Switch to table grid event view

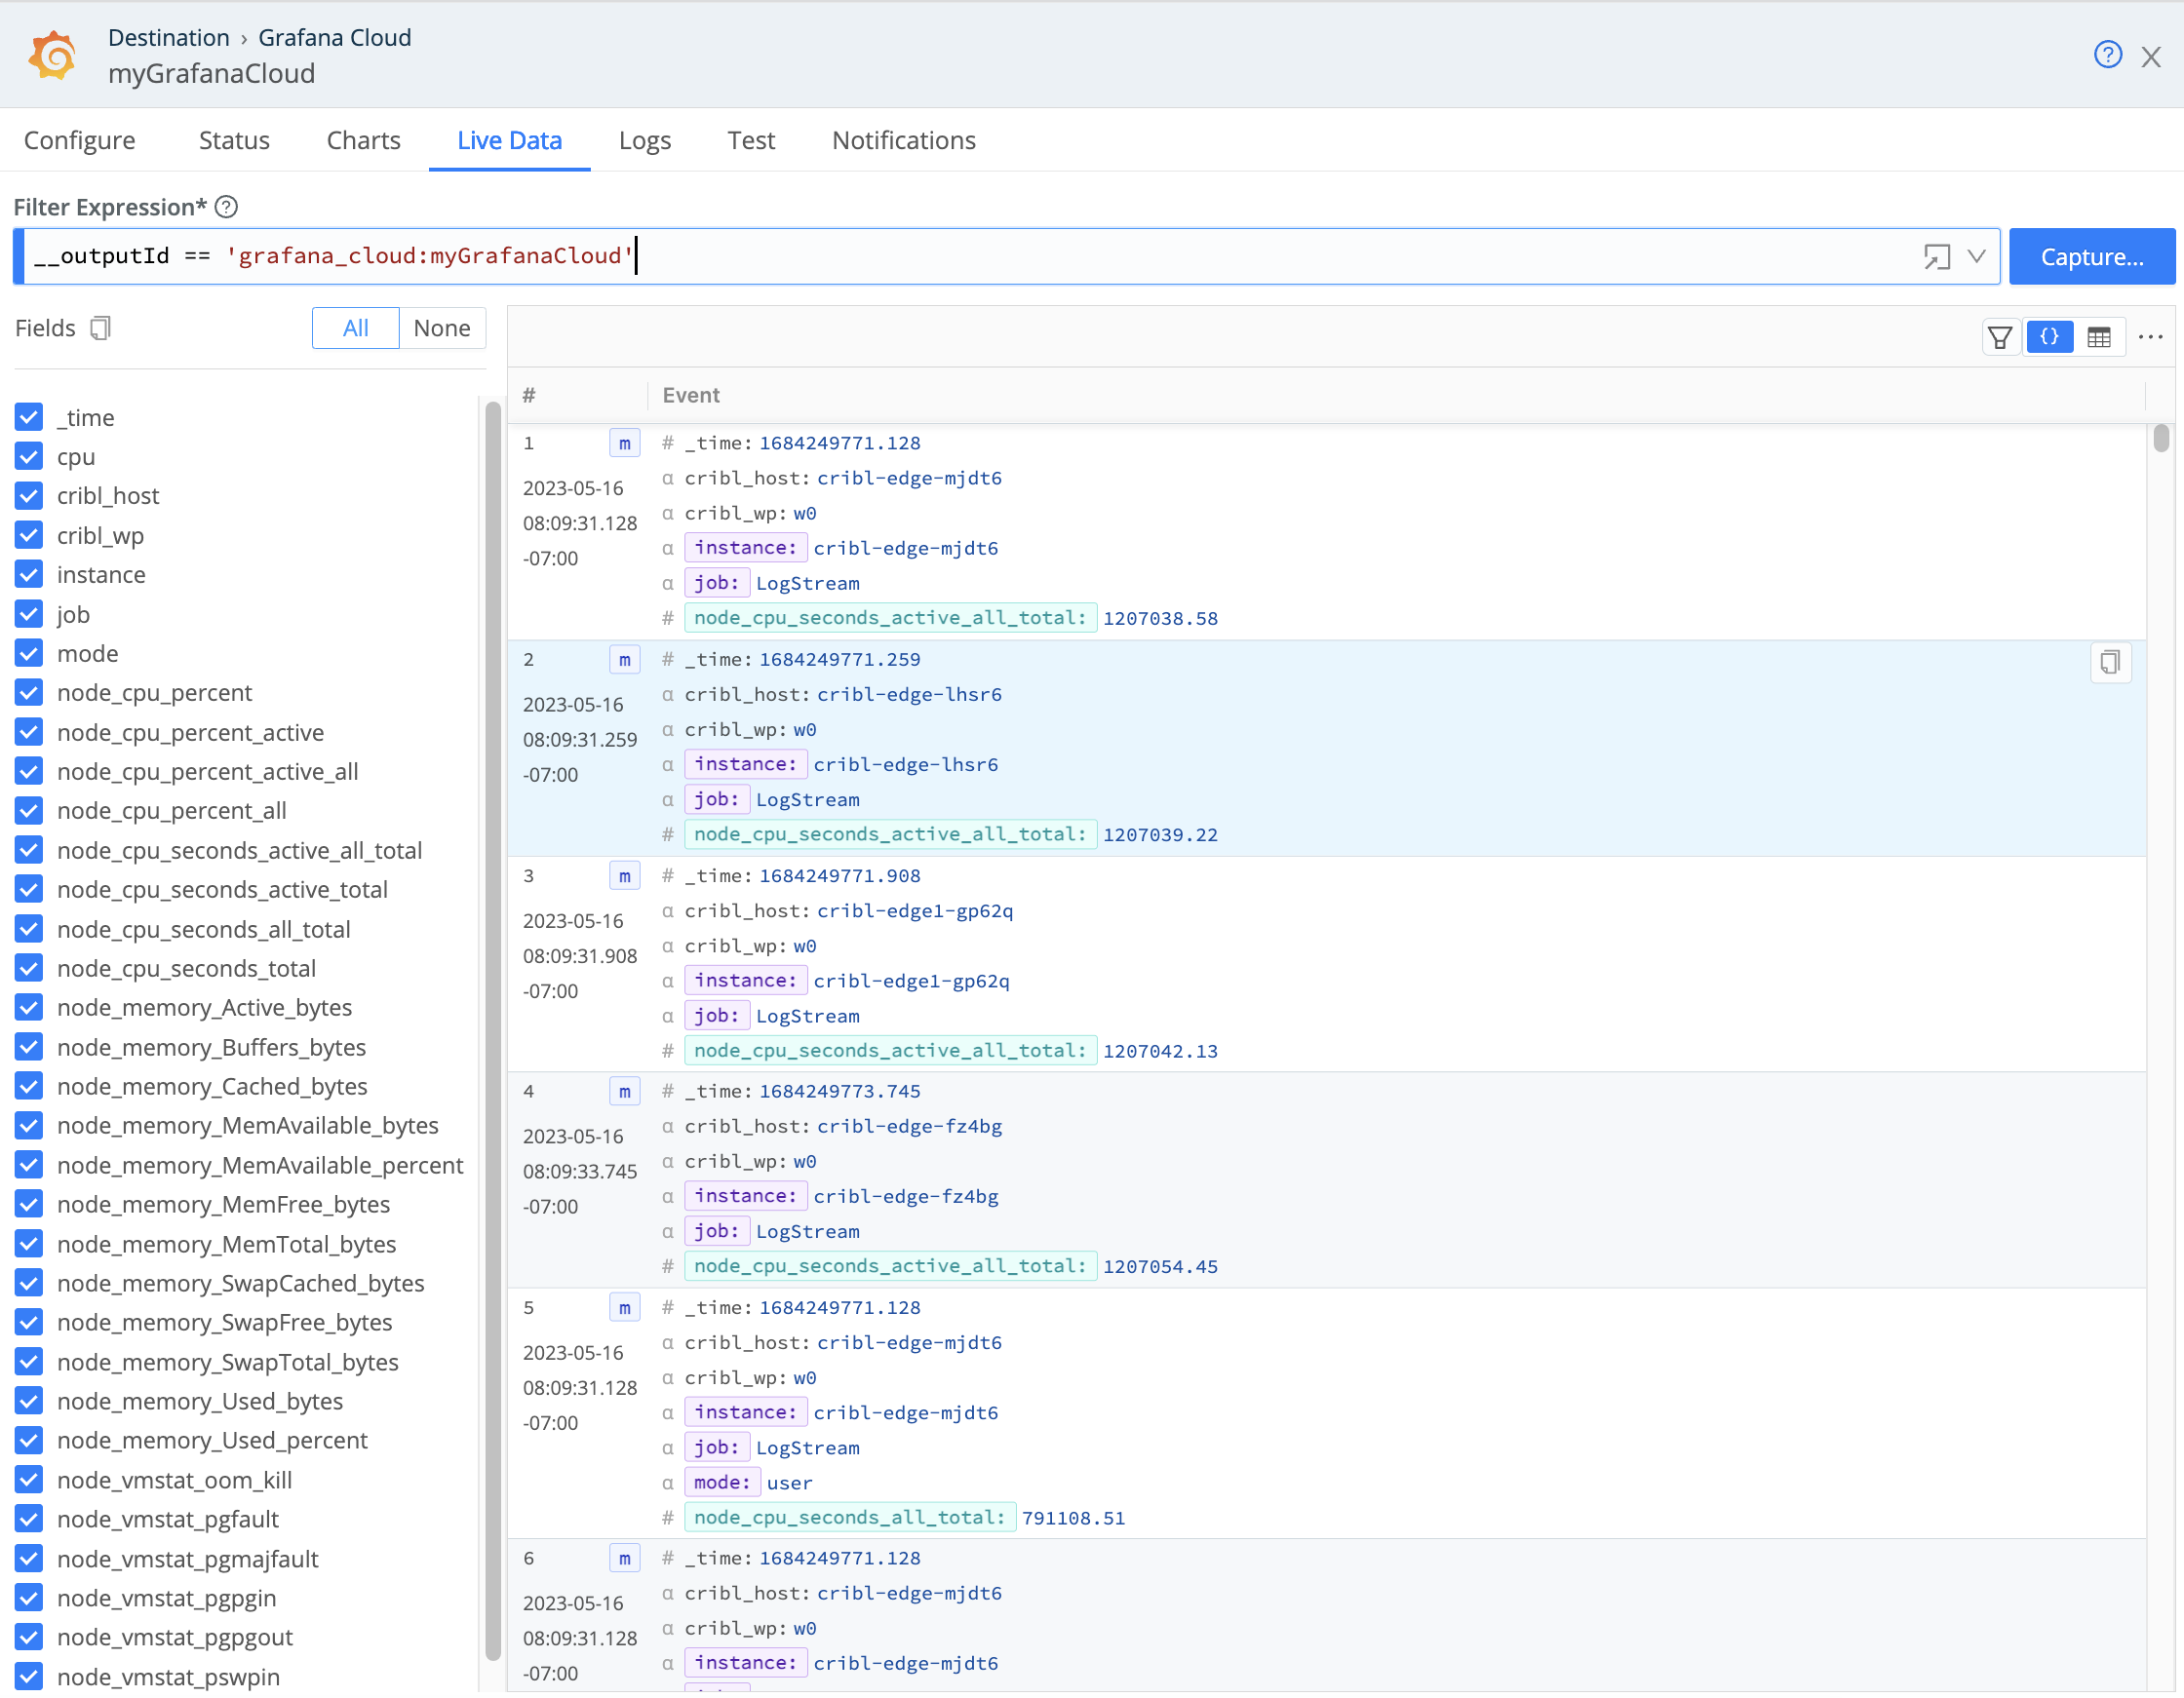2098,337
